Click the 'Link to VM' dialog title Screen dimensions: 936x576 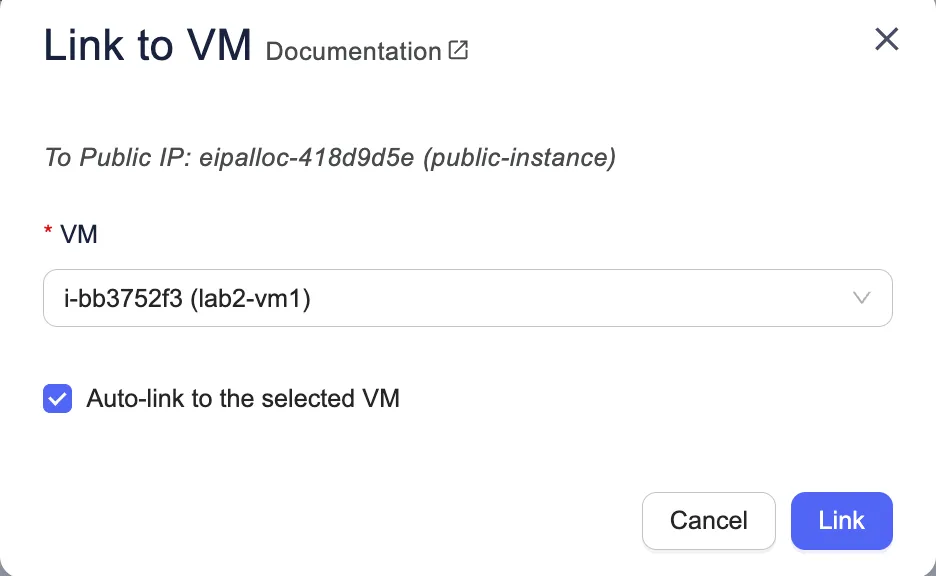[147, 46]
